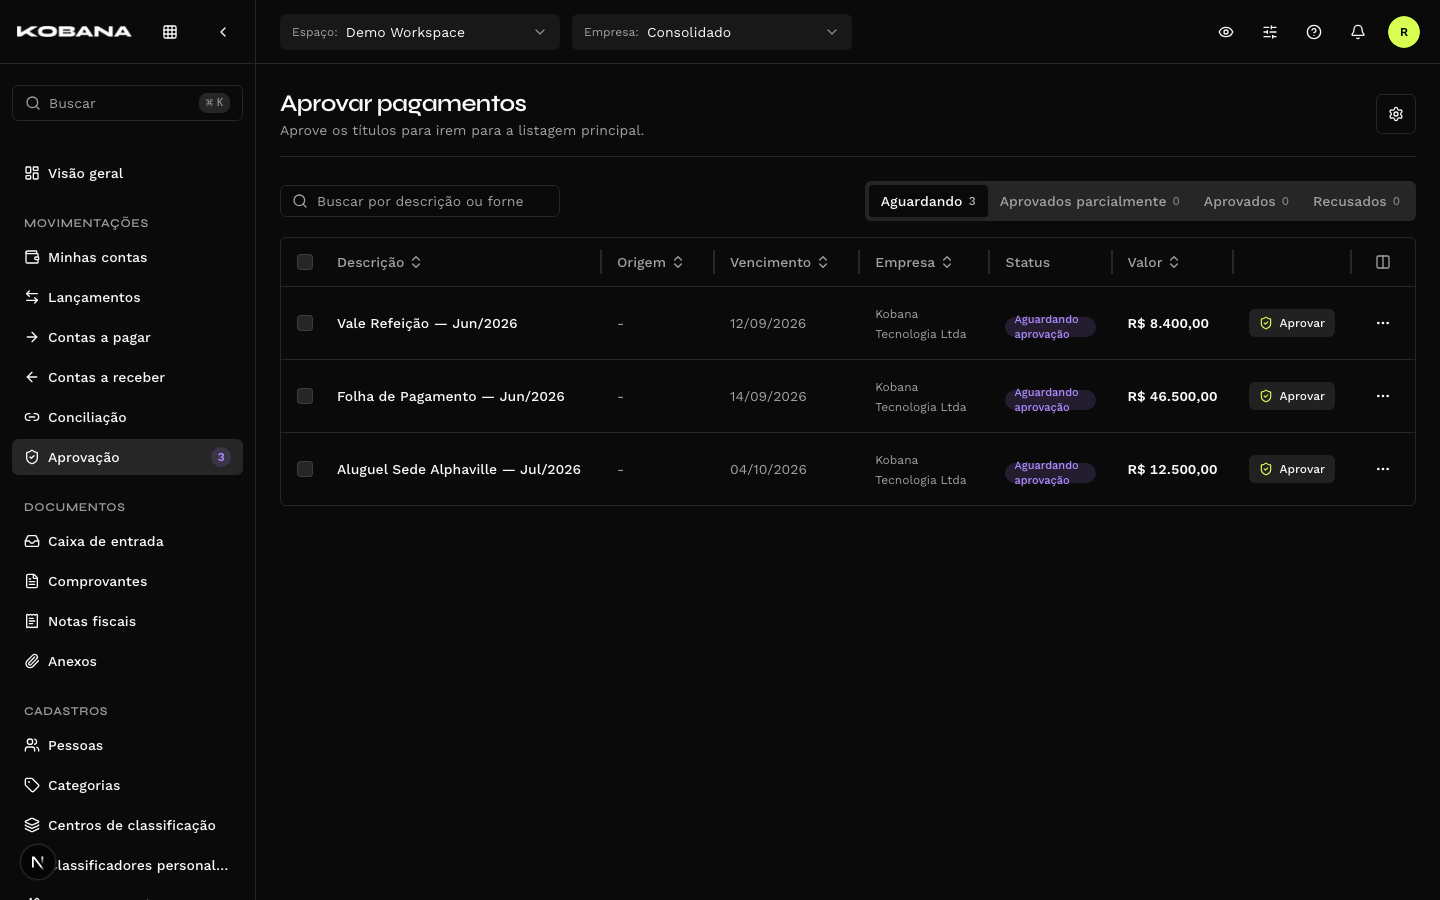Open Caixa de entrada
The image size is (1440, 900).
(127, 541)
